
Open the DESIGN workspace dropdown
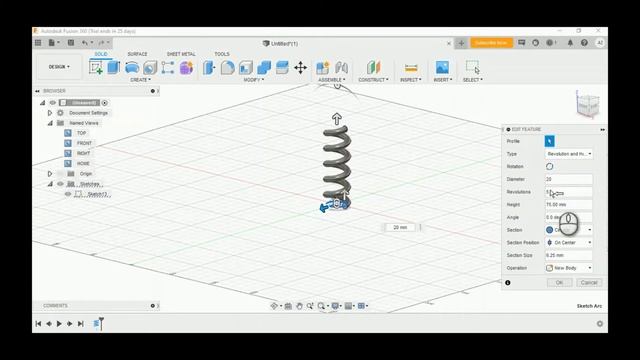[x=59, y=67]
